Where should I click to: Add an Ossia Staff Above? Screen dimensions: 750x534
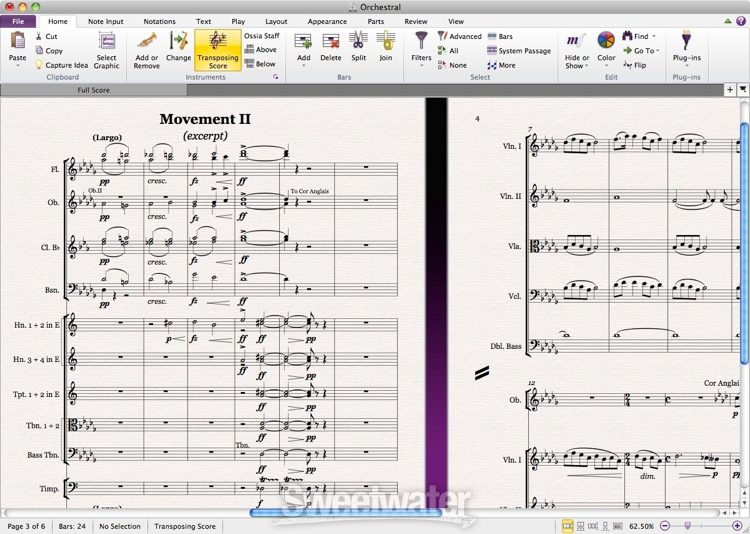(x=261, y=49)
